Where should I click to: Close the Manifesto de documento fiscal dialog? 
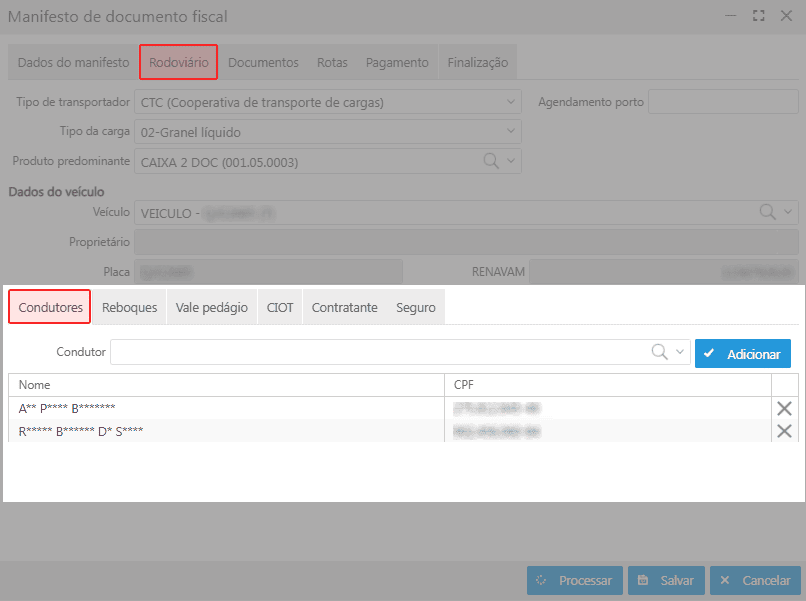coord(784,16)
